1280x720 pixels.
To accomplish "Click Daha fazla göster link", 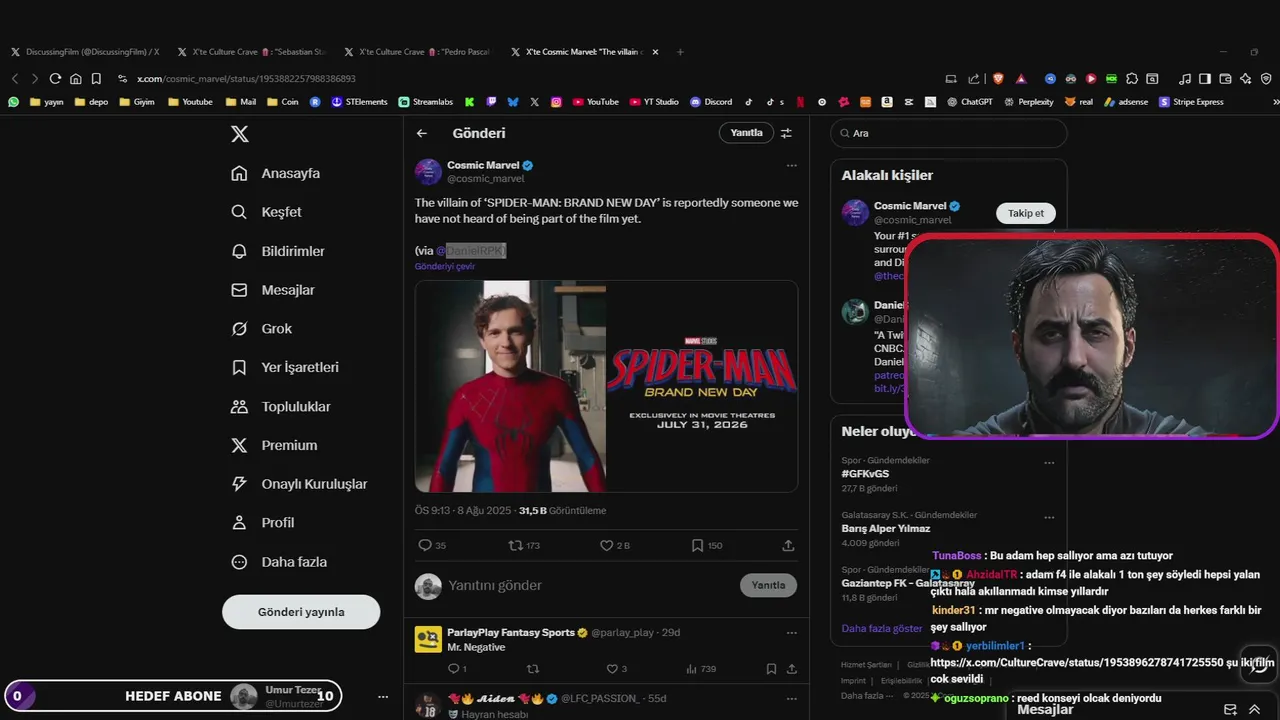I will point(882,629).
